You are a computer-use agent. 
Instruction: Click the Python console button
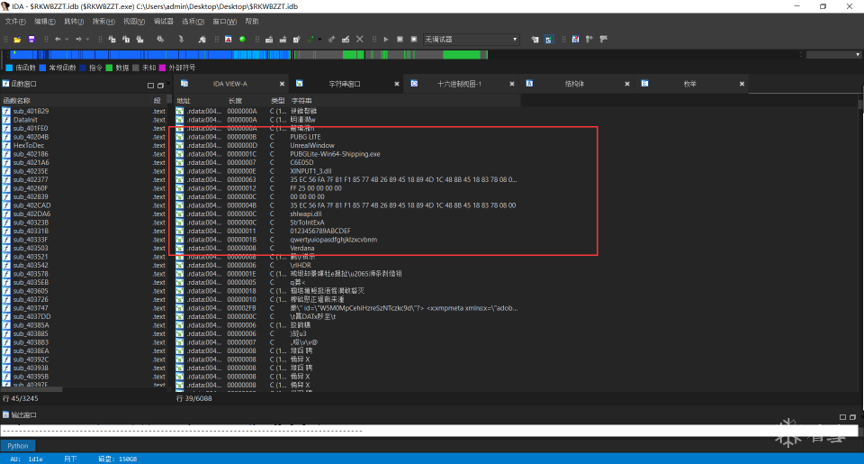point(18,446)
